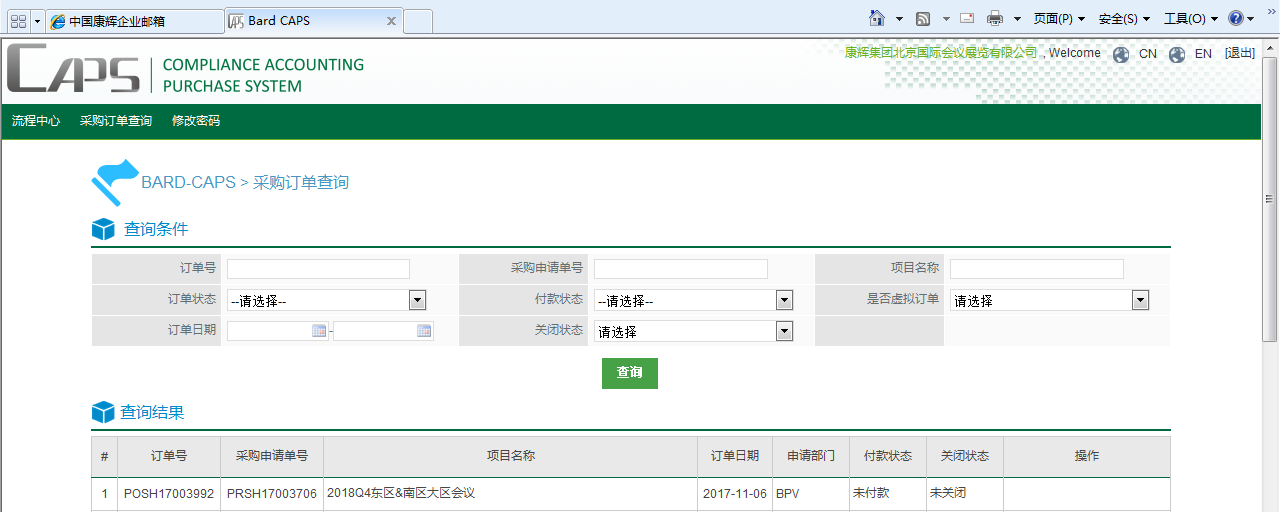Expand the 付款状态 dropdown
This screenshot has width=1280, height=512.
tap(784, 300)
